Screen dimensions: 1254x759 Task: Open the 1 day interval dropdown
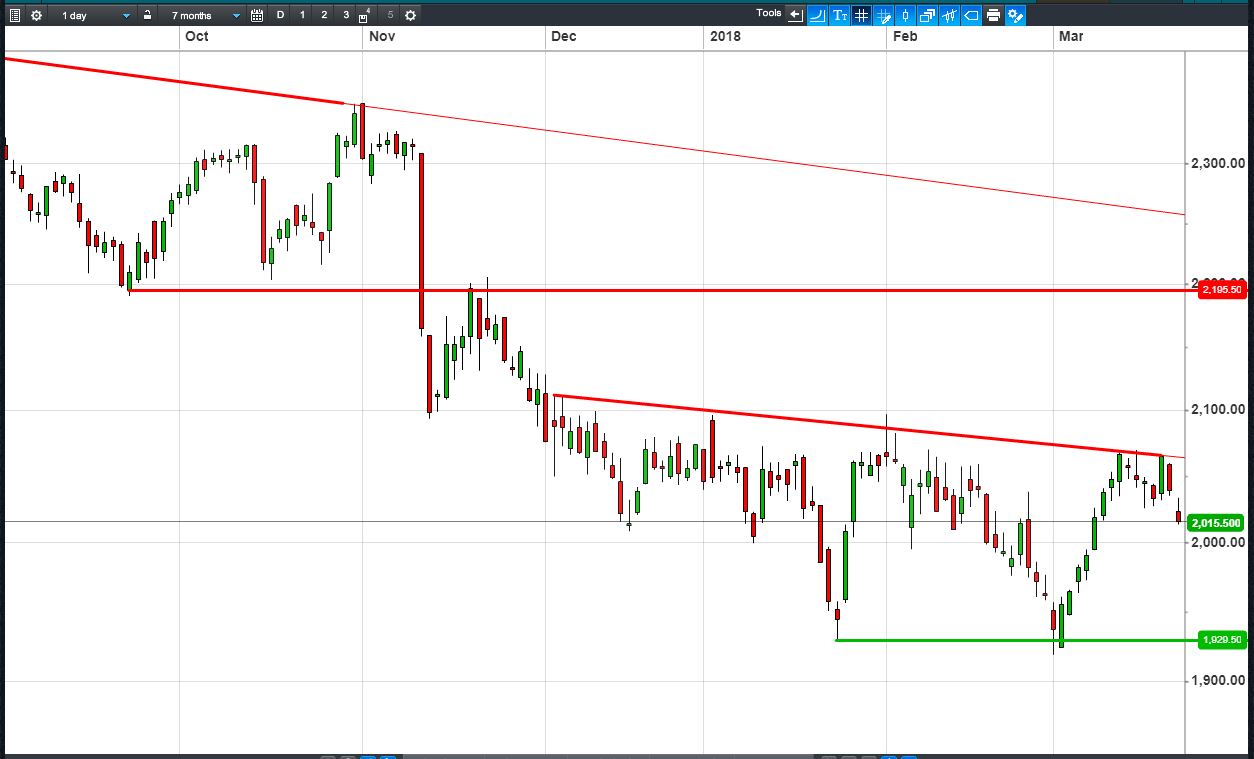[x=94, y=15]
